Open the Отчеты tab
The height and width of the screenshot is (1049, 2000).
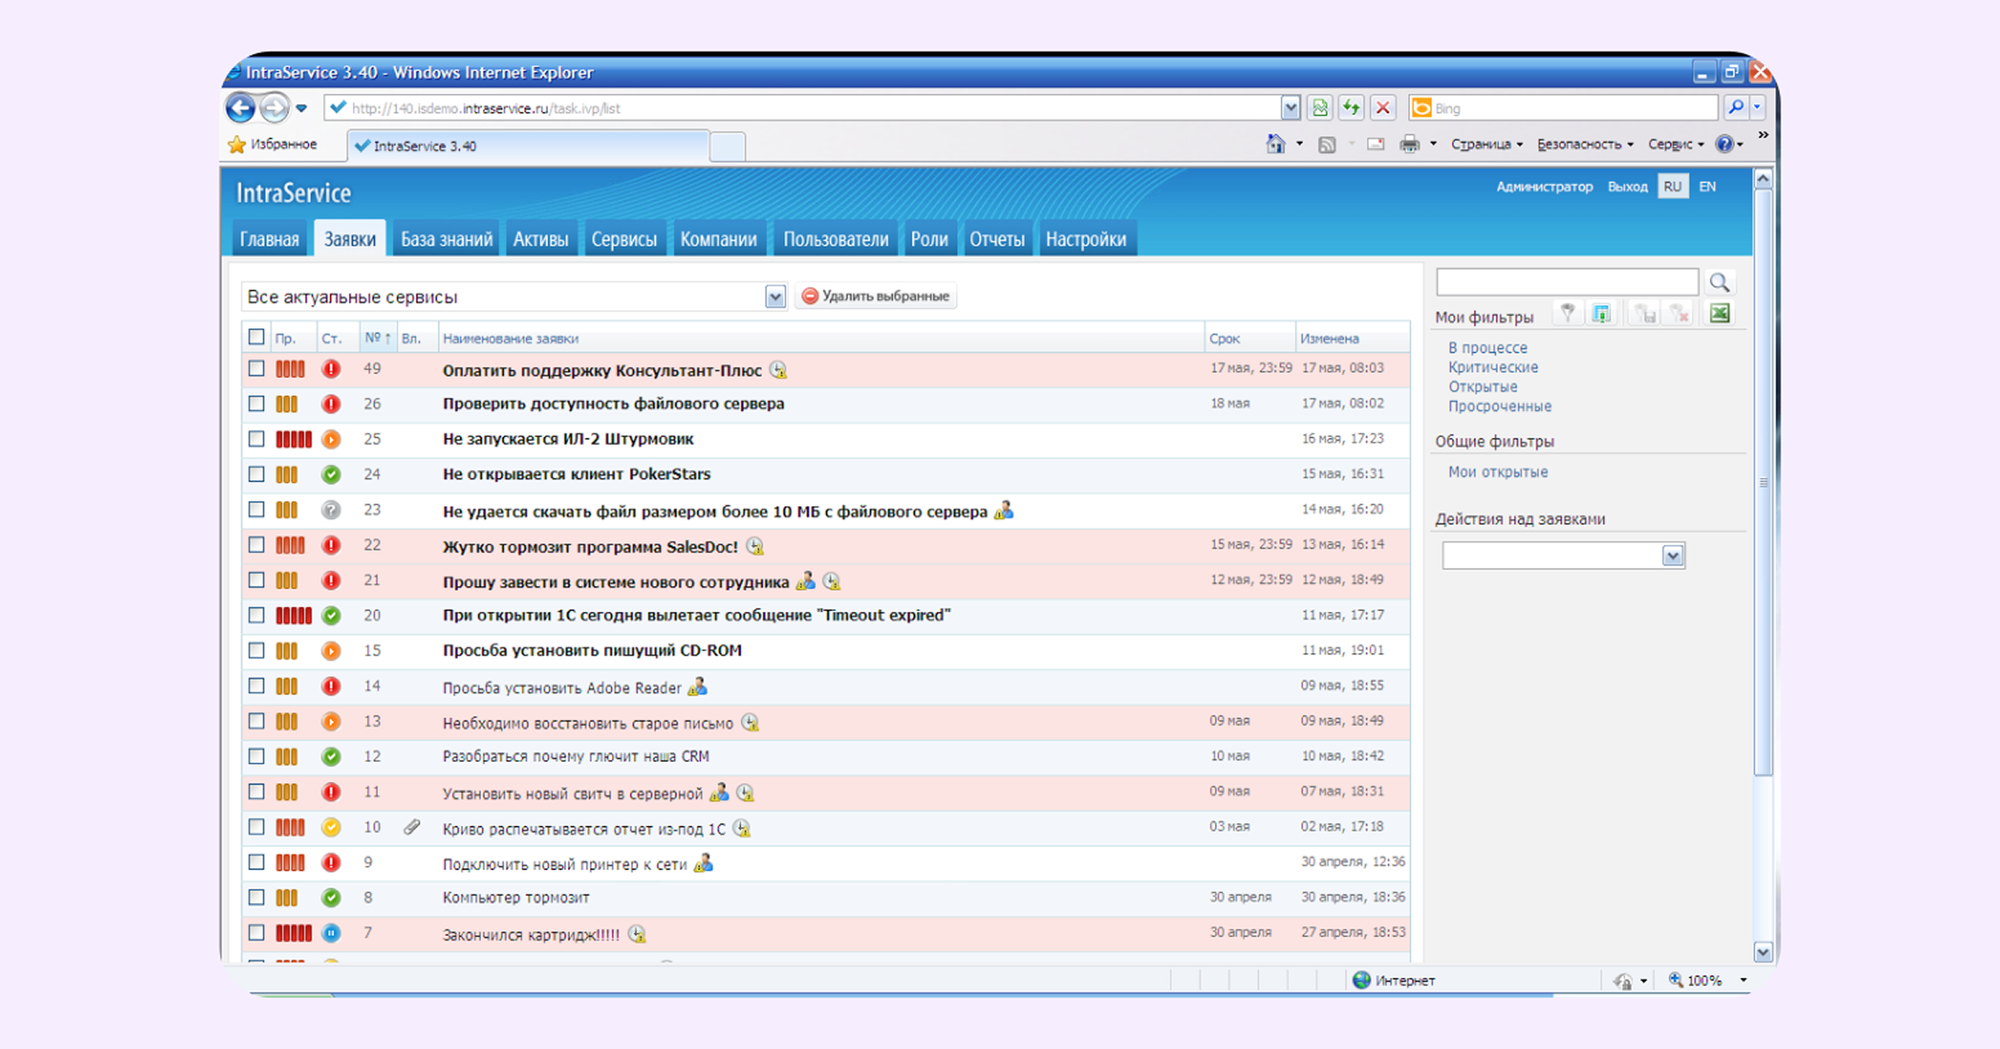coord(996,239)
